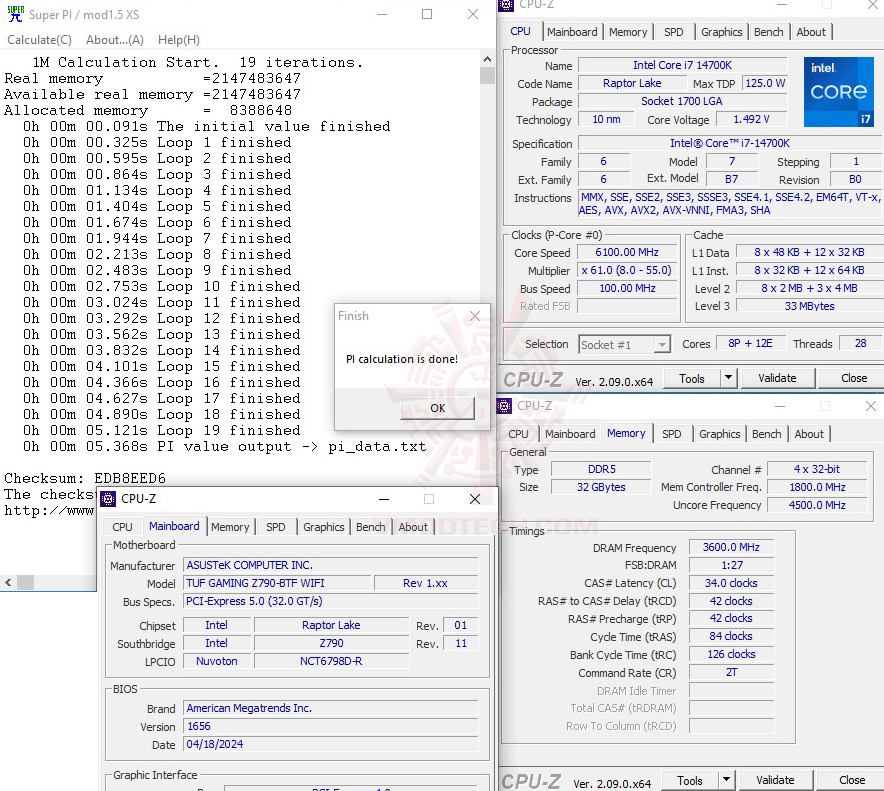Screen dimensions: 884x791
Task: Open the Help menu in Super PI
Action: 178,39
